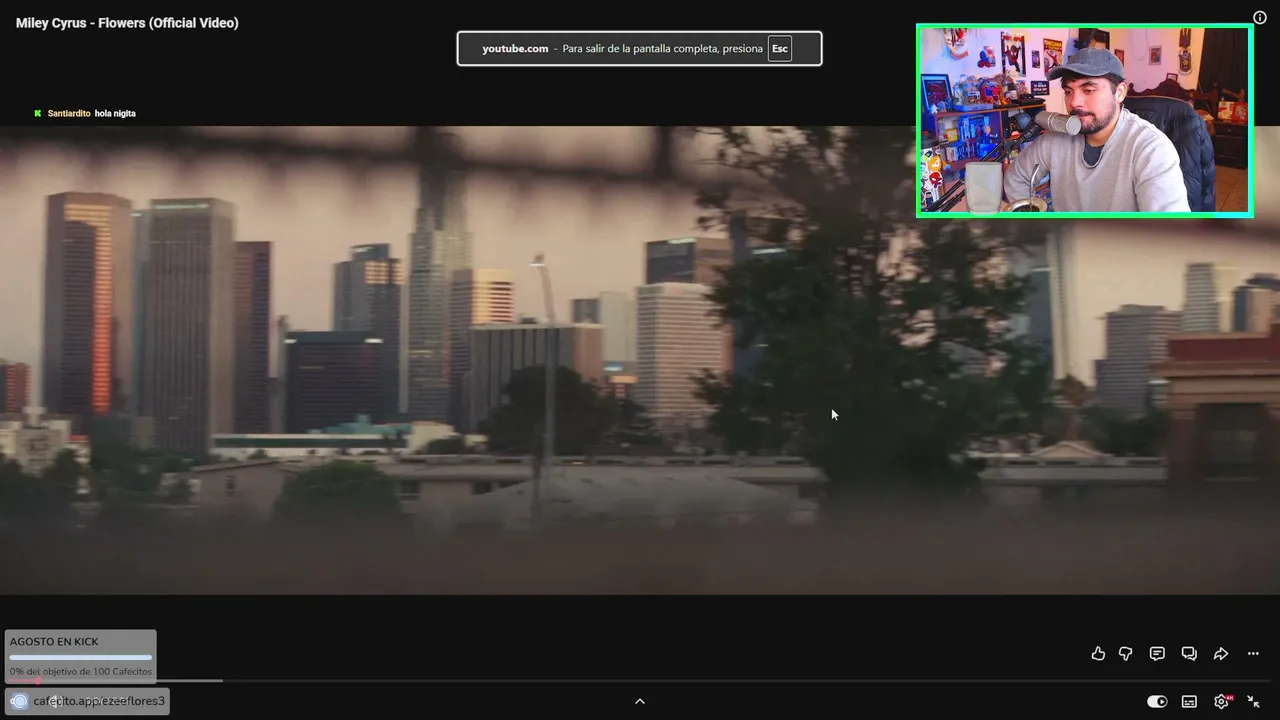Screen dimensions: 1280x720
Task: Click the Miley Cyrus - Flowers video title
Action: pyautogui.click(x=127, y=23)
